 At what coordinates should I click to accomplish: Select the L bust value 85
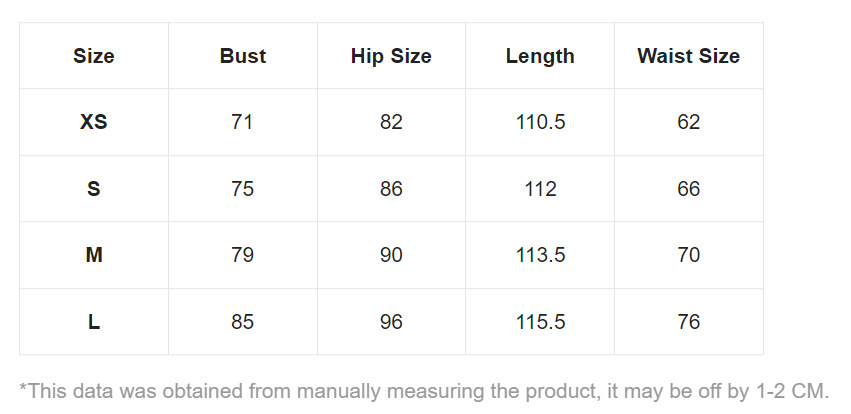243,322
